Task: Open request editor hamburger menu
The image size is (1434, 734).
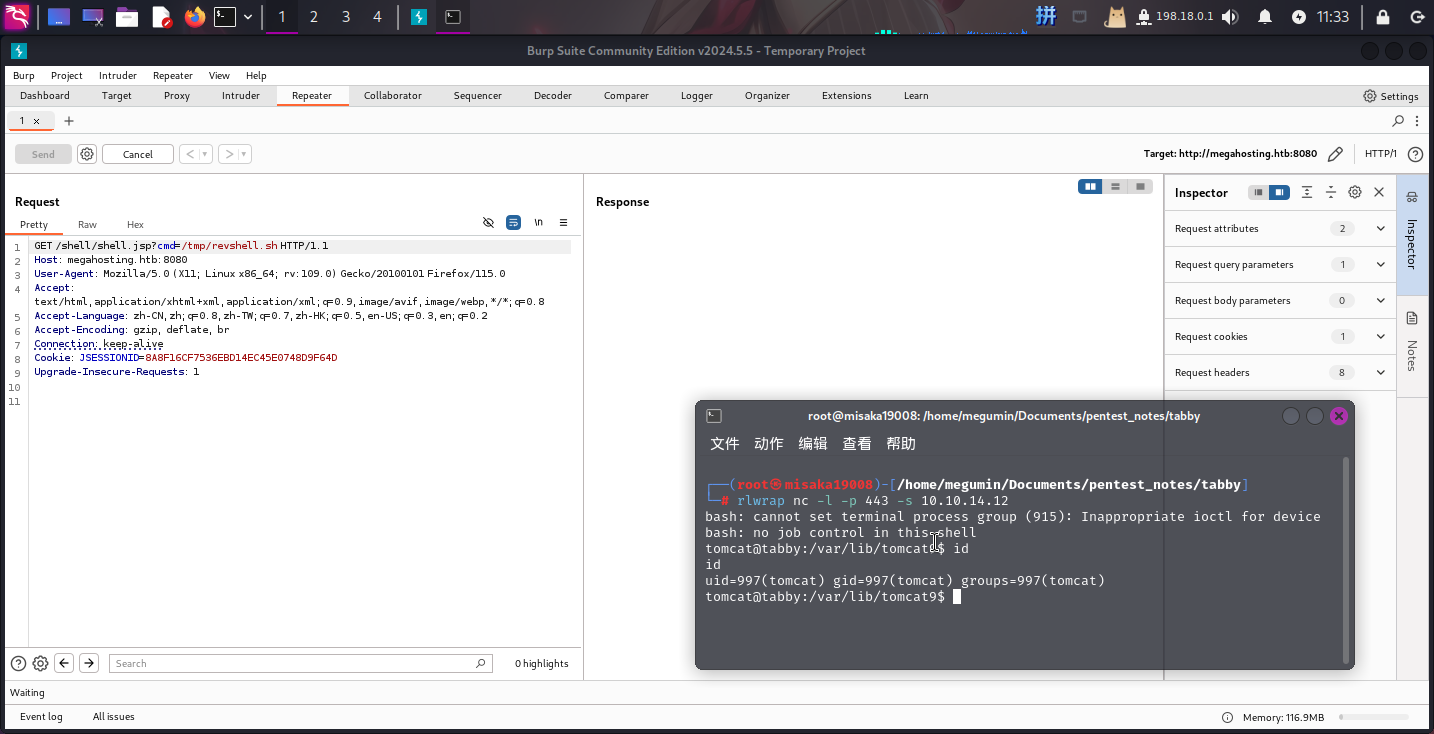Action: (x=563, y=222)
